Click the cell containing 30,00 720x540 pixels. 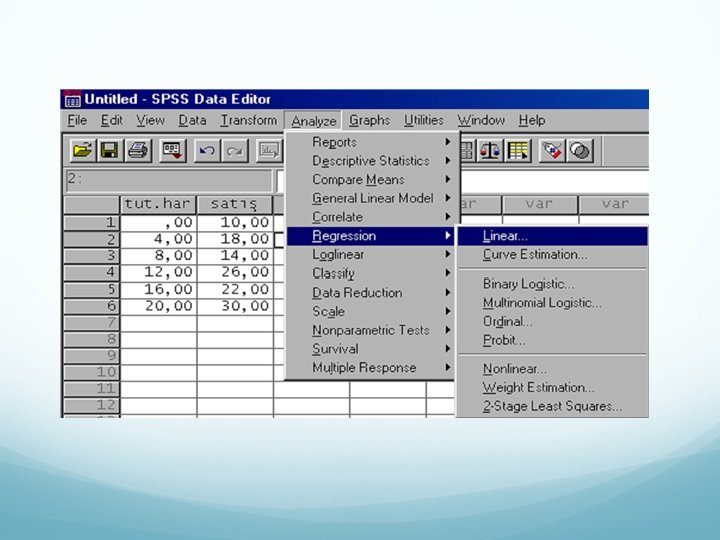click(235, 306)
